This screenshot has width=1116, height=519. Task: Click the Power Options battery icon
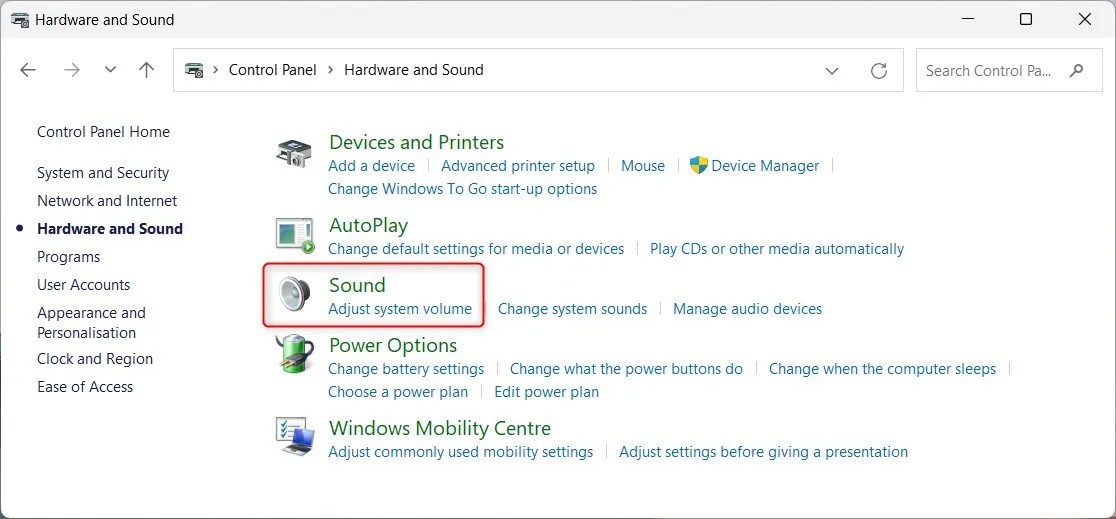(x=295, y=355)
